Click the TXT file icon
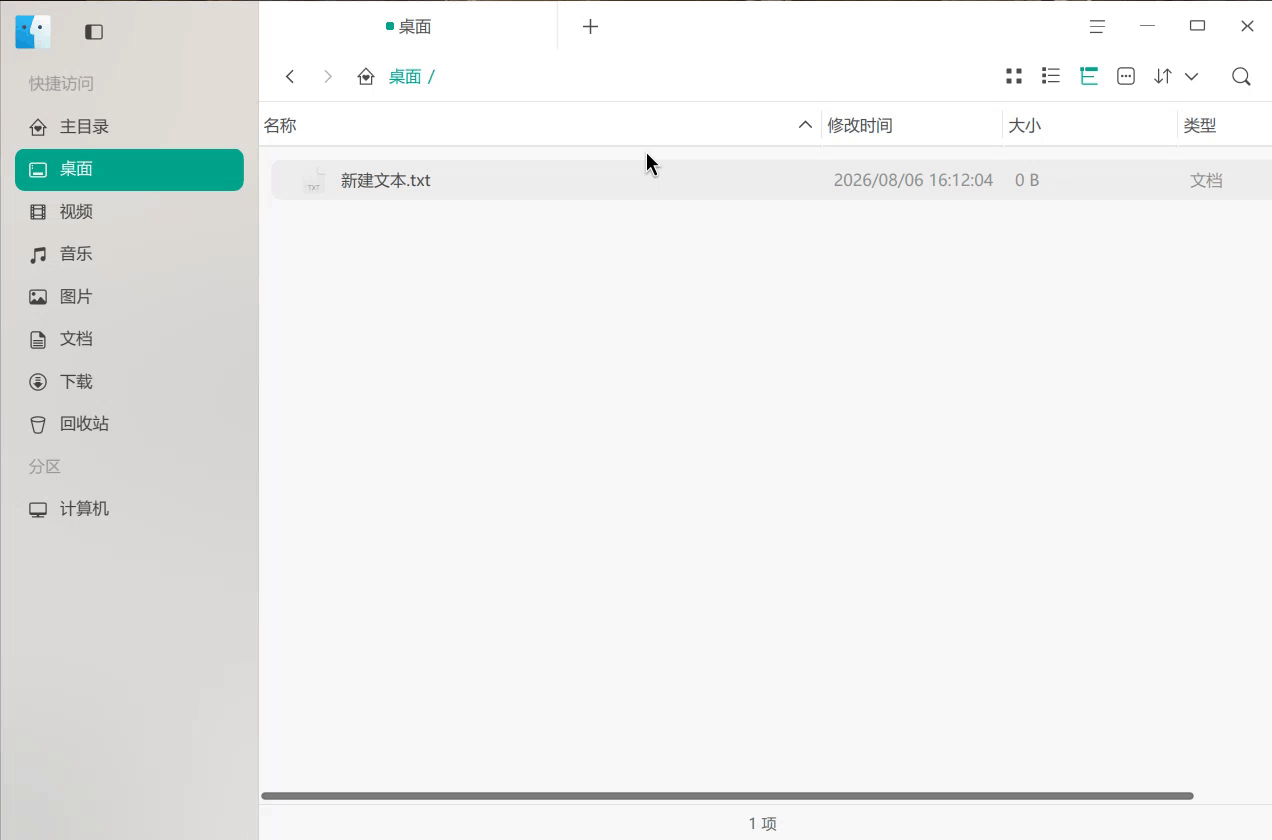 click(314, 180)
